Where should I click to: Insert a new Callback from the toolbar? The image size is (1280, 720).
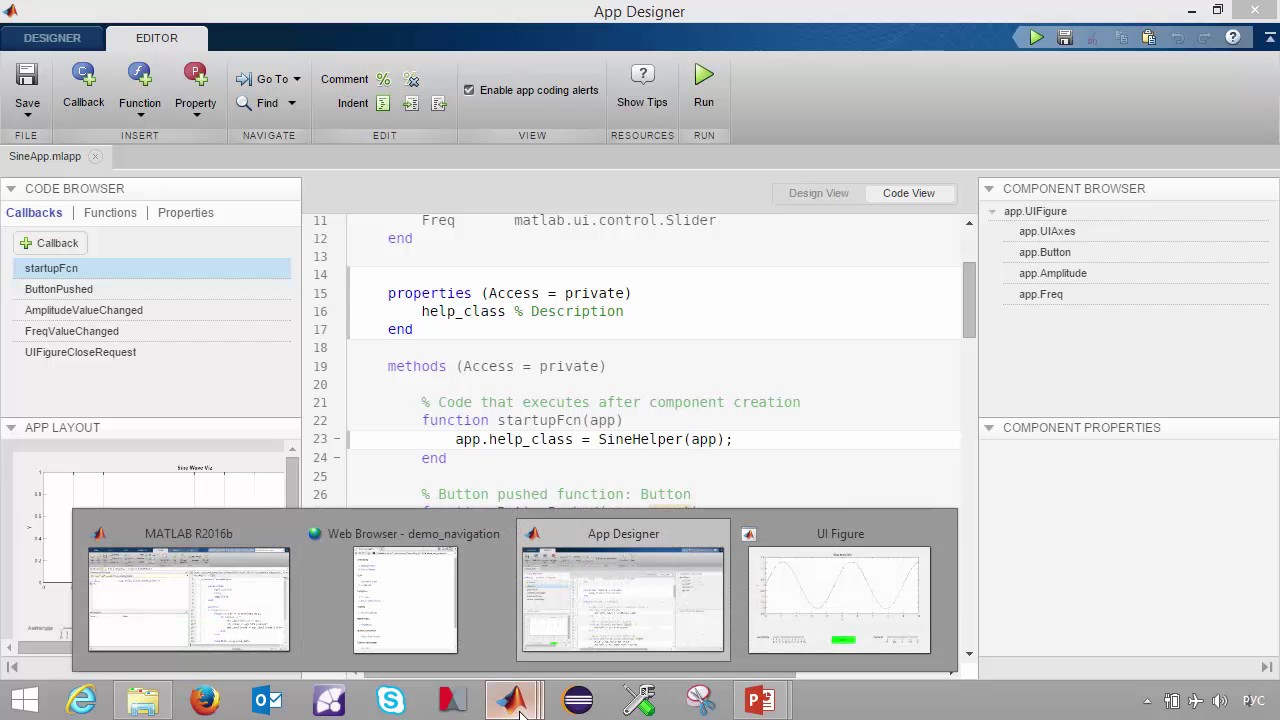[x=83, y=76]
